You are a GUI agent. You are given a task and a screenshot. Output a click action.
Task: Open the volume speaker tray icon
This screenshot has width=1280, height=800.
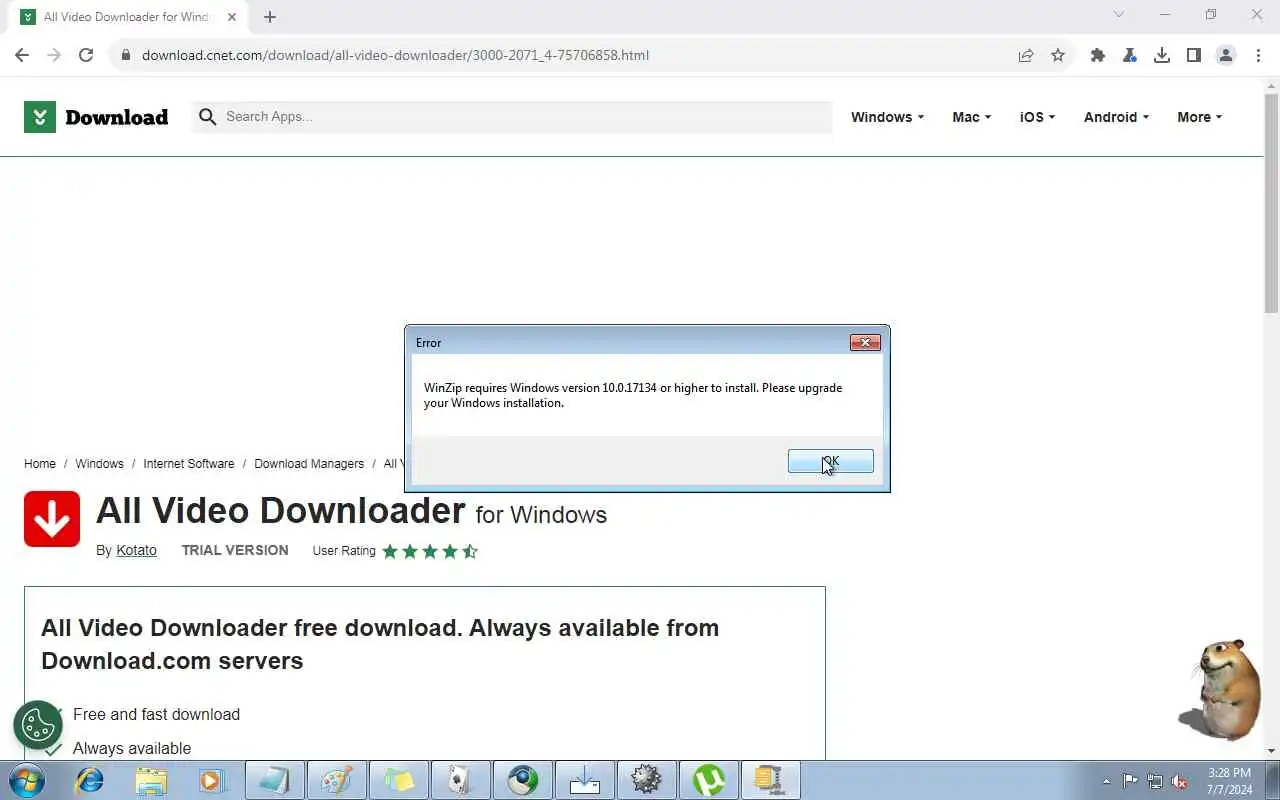coord(1180,781)
